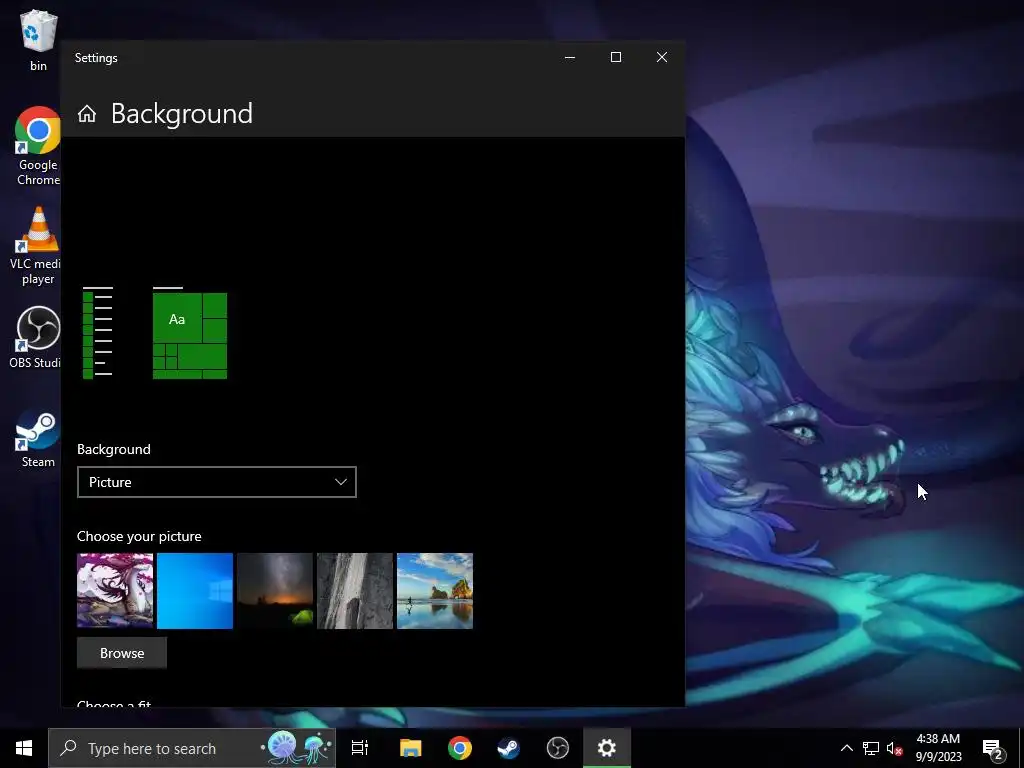
Task: Open the clock and date flyout
Action: (x=938, y=748)
